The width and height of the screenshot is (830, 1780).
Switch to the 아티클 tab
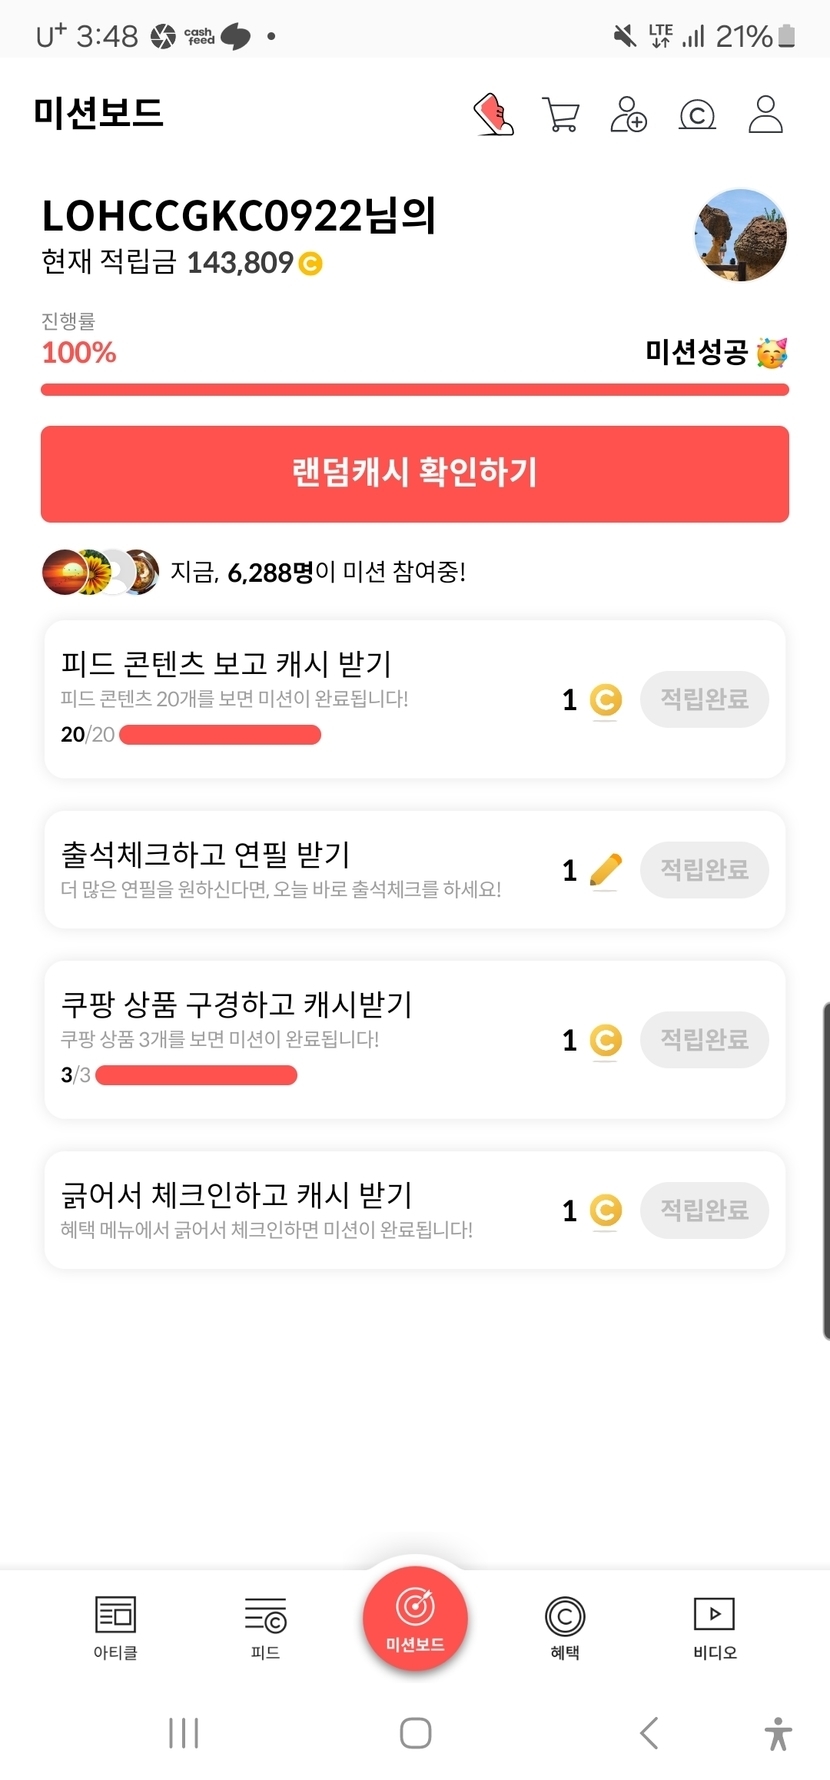tap(115, 1627)
